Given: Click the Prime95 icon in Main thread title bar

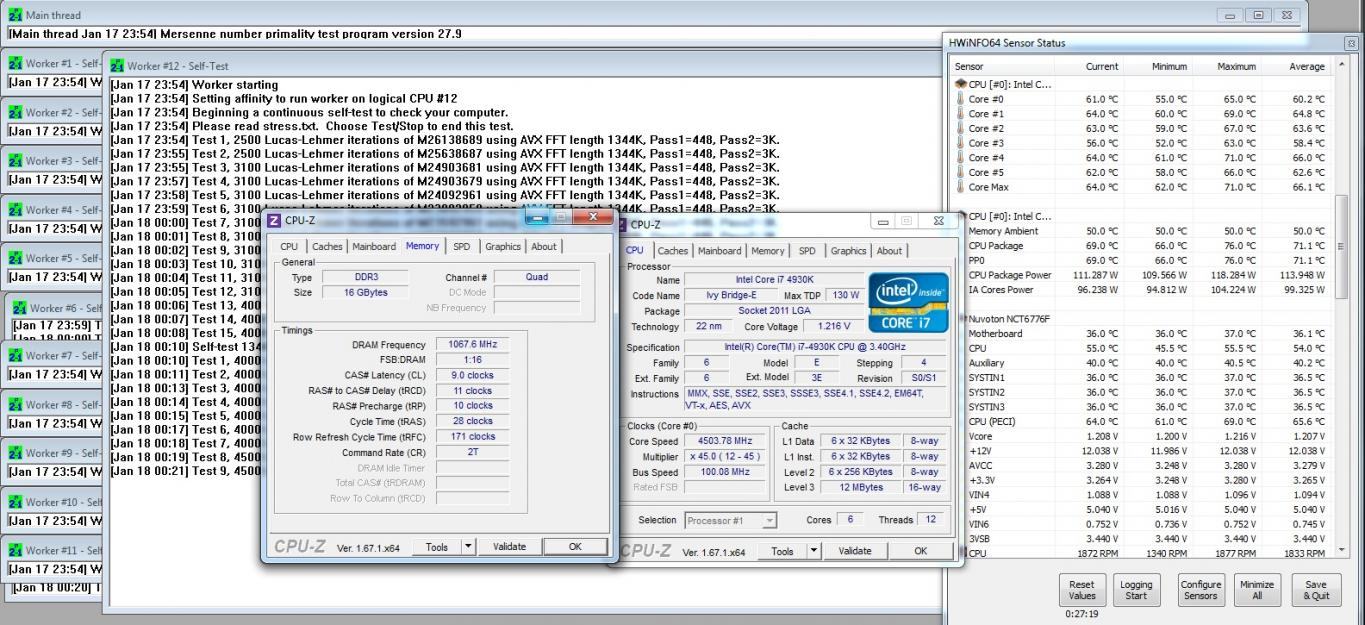Looking at the screenshot, I should (14, 15).
